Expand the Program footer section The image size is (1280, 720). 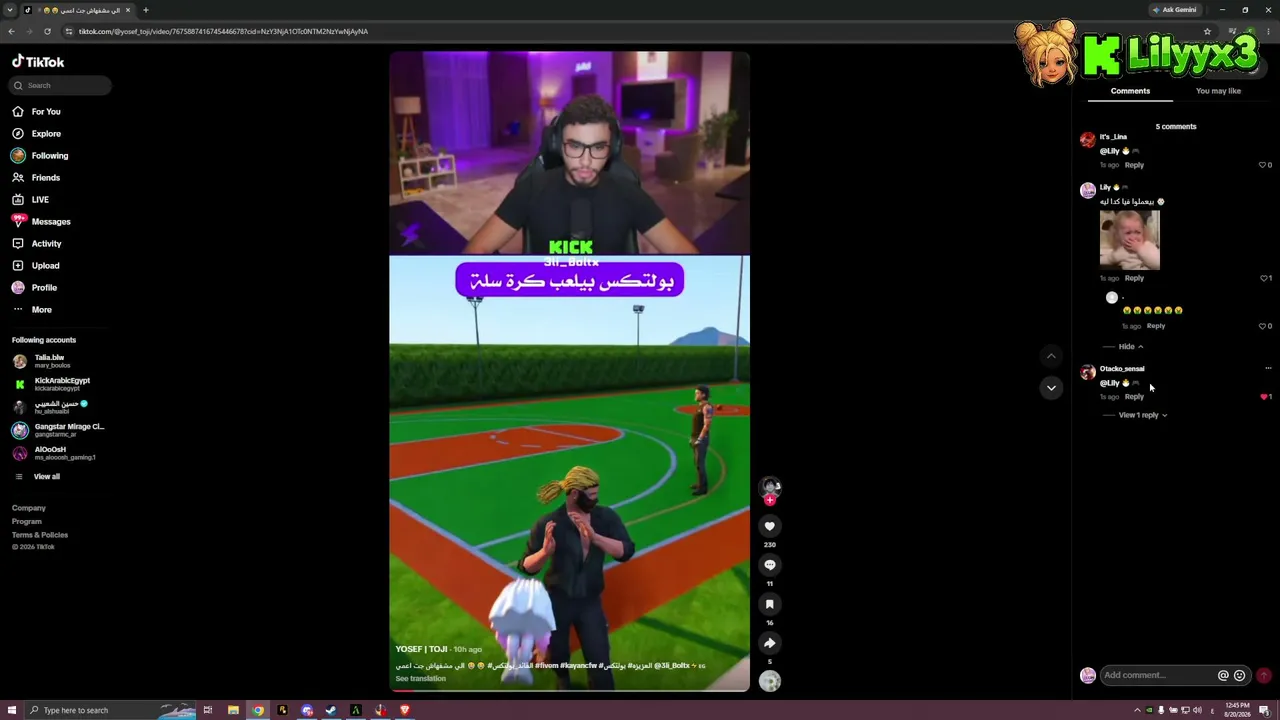click(27, 521)
